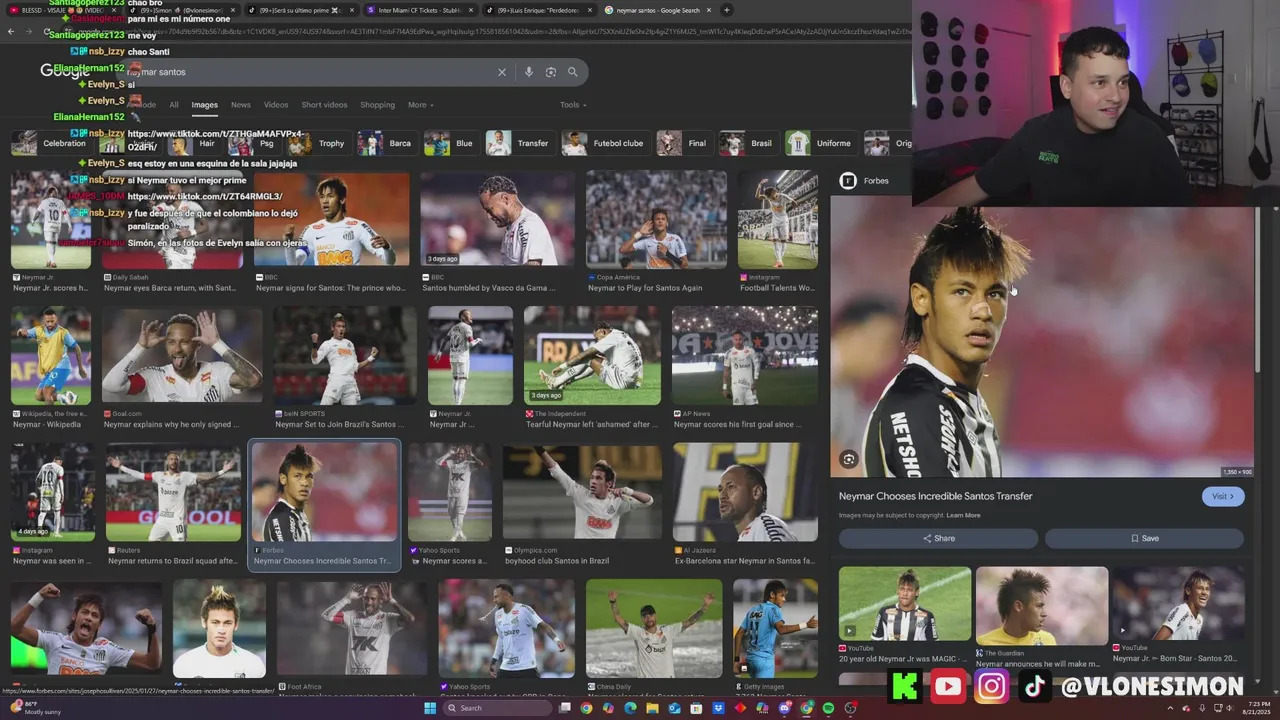Viewport: 1280px width, 720px height.
Task: Open a new browser tab with plus icon
Action: click(x=727, y=10)
